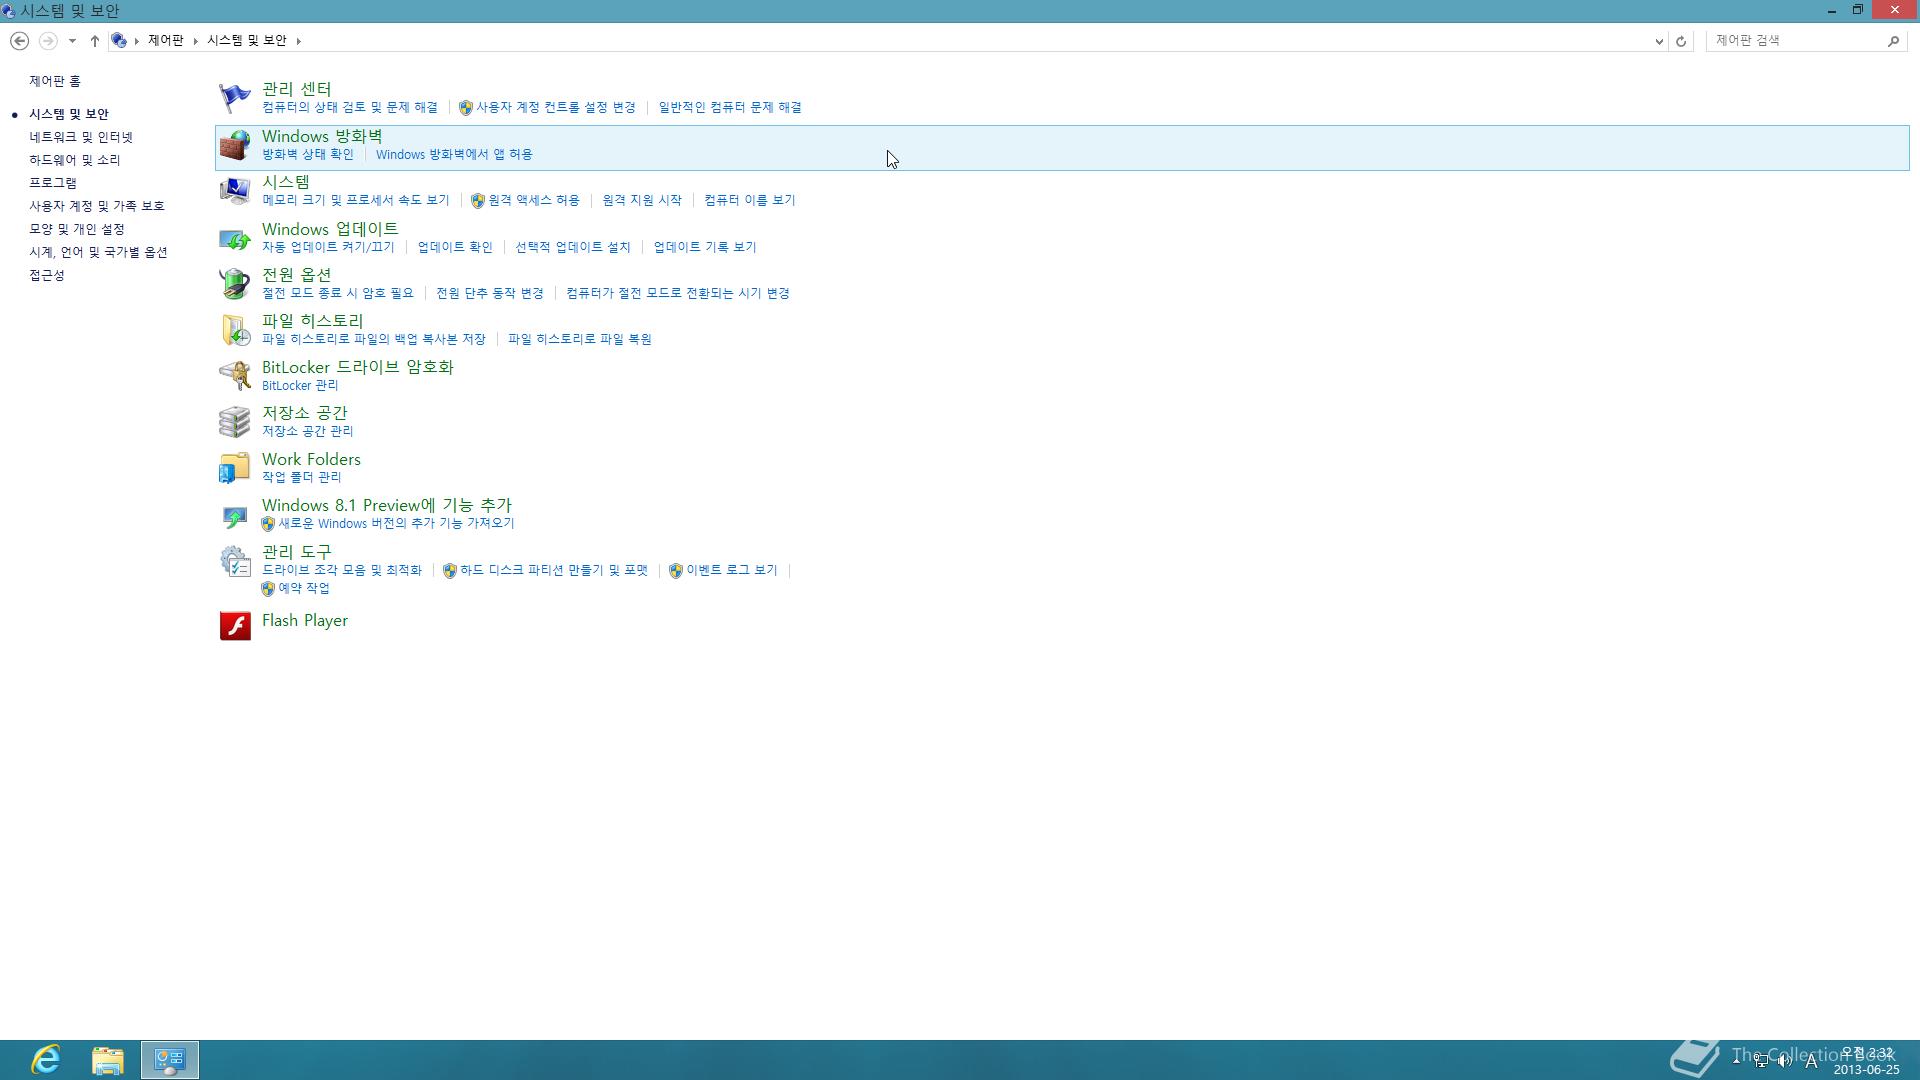The image size is (1920, 1080).
Task: Click 파일 히스토리로 파일 복원 link
Action: (x=580, y=339)
